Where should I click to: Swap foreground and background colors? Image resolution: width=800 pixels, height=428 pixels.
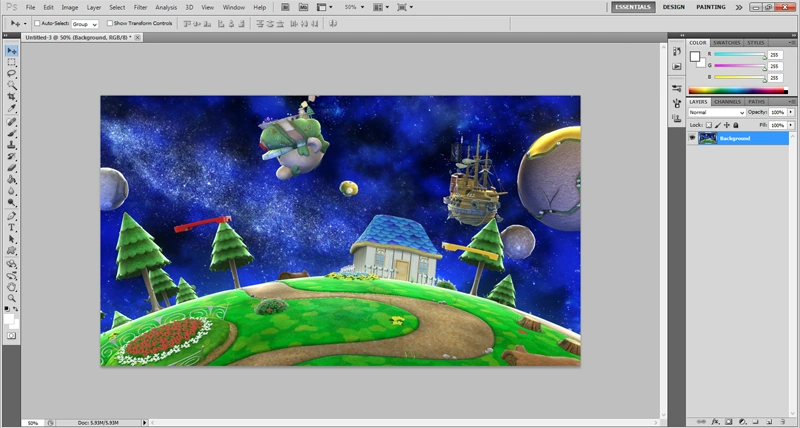click(x=16, y=309)
